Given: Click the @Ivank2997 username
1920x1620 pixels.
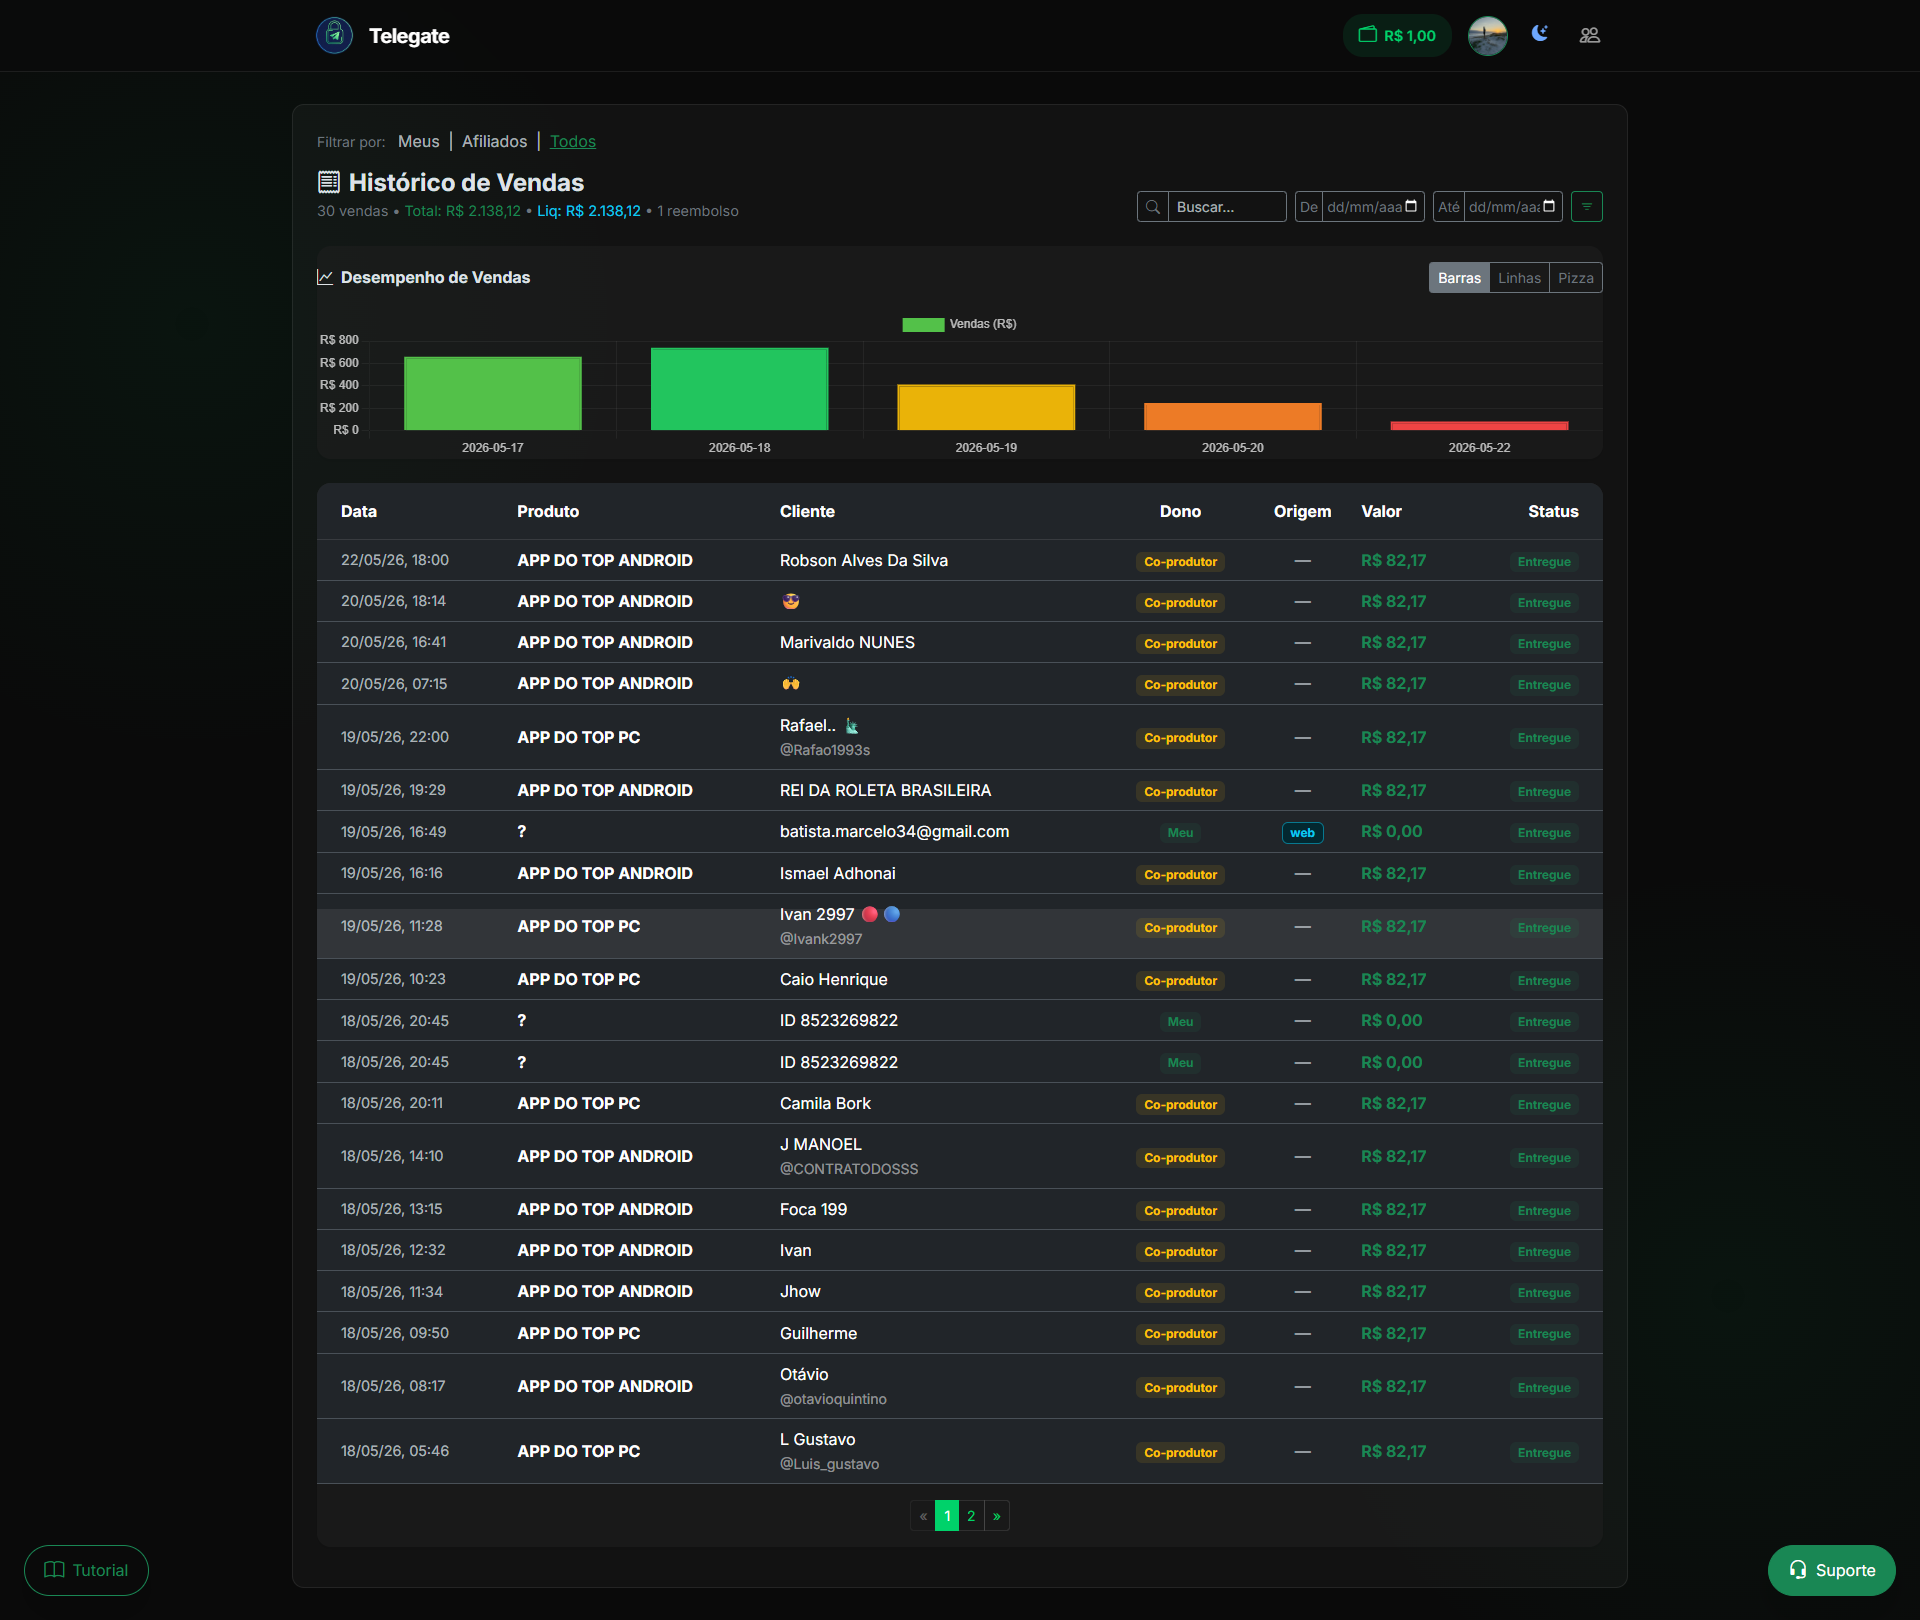Looking at the screenshot, I should [x=820, y=939].
